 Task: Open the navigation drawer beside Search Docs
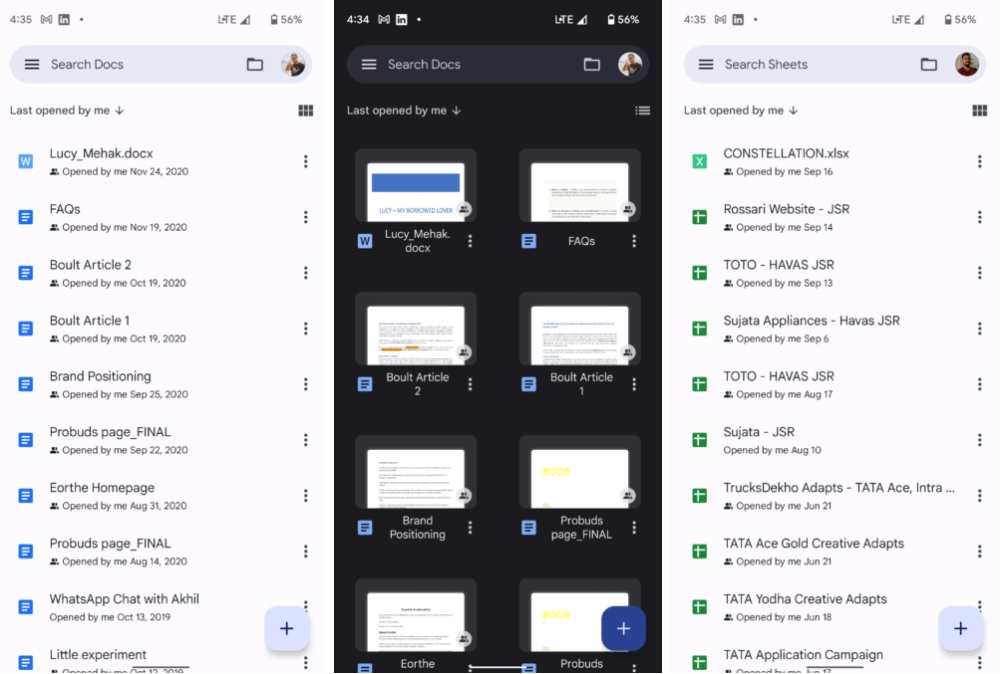[33, 64]
